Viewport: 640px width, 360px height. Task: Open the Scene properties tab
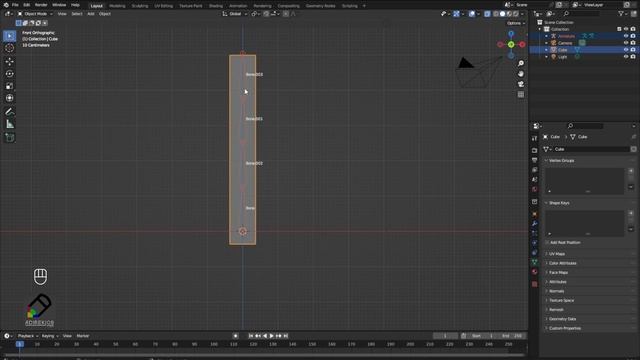pyautogui.click(x=535, y=180)
